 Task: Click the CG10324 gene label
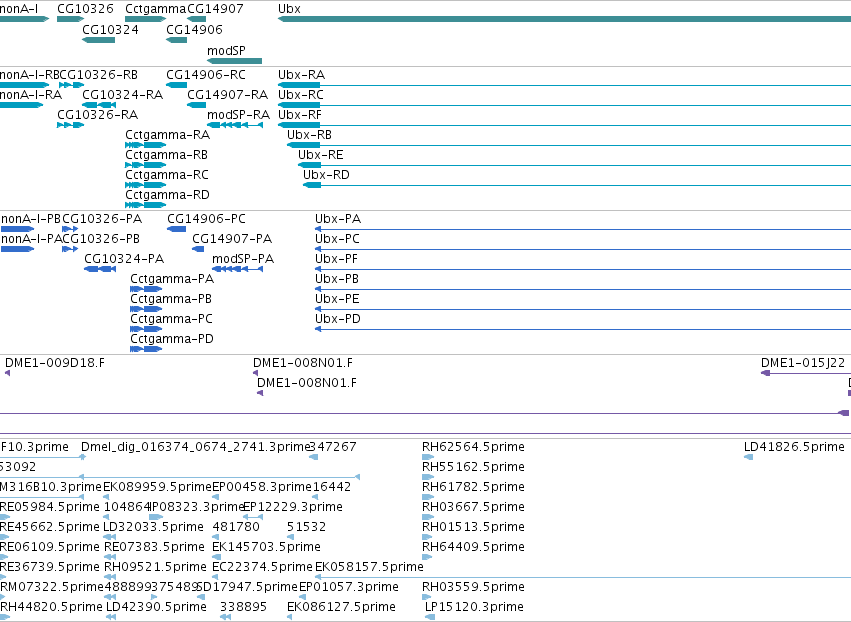click(110, 29)
